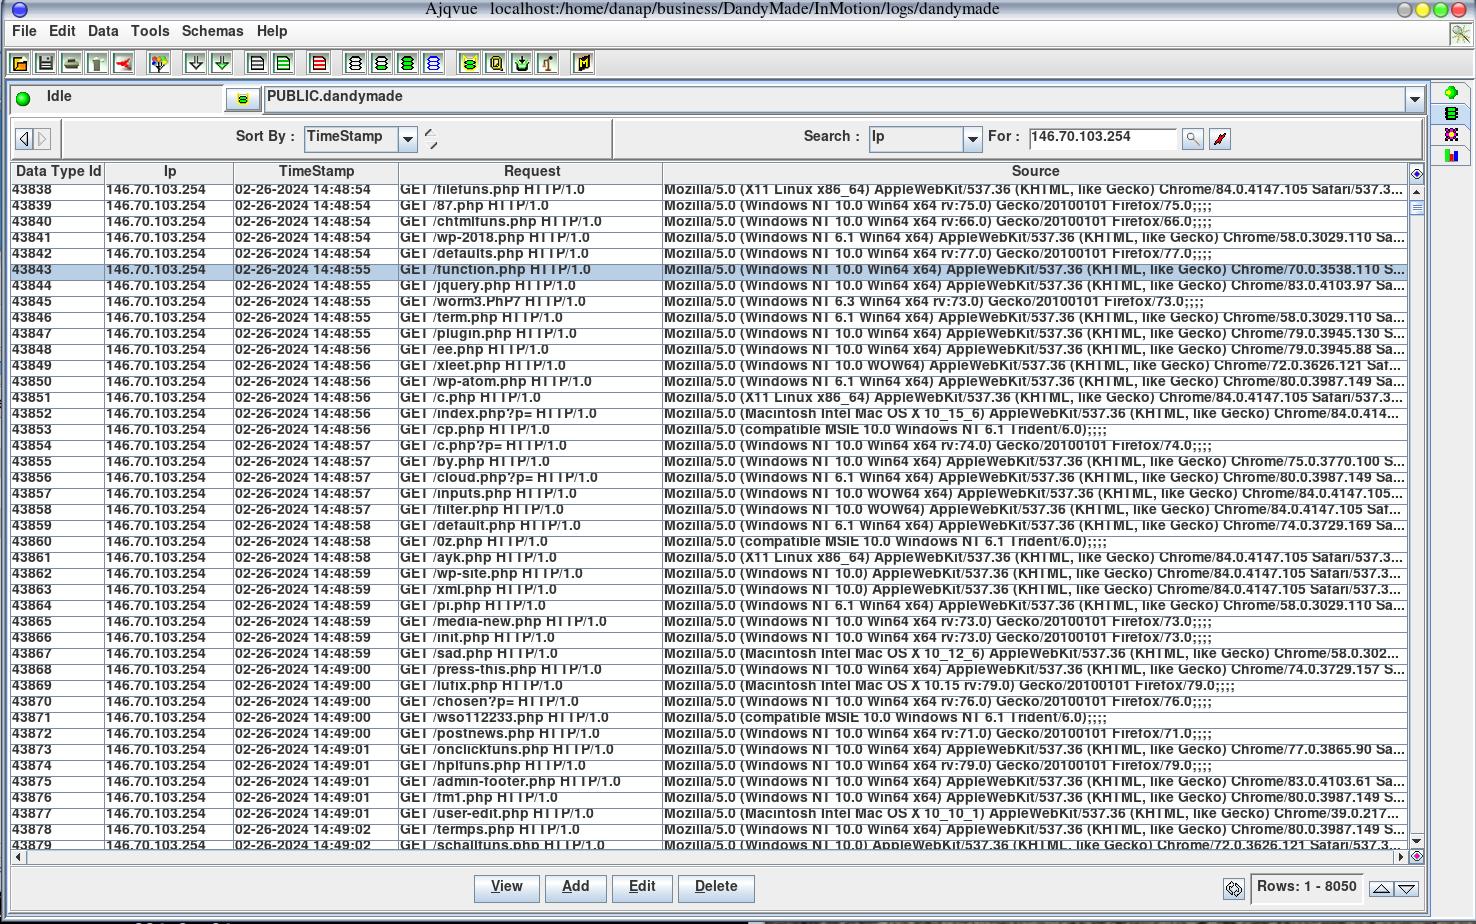Image resolution: width=1476 pixels, height=924 pixels.
Task: Click the floppy disk save icon
Action: point(45,64)
